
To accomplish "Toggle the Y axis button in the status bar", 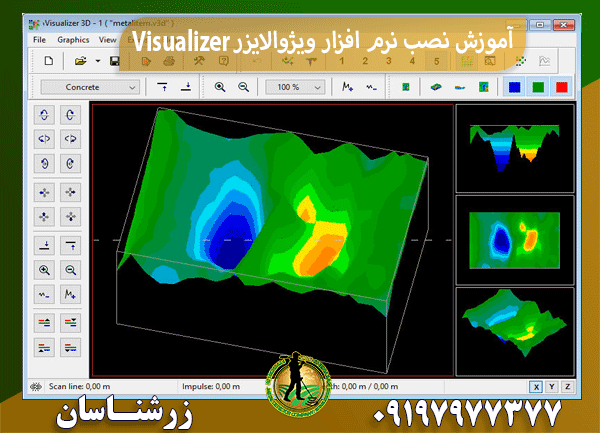I will coord(552,387).
